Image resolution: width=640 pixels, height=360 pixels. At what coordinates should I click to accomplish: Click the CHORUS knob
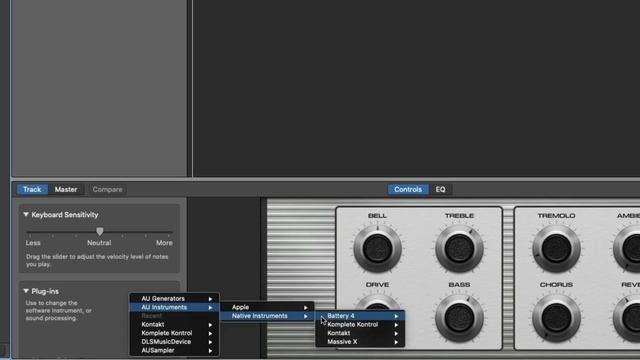click(x=556, y=318)
